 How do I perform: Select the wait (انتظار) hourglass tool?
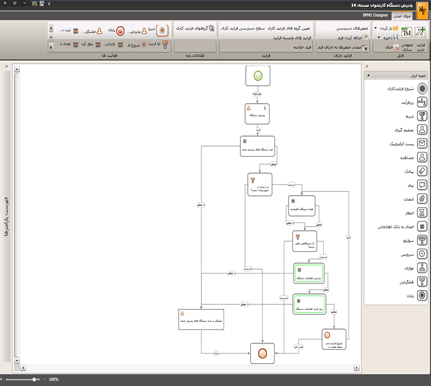click(x=422, y=212)
